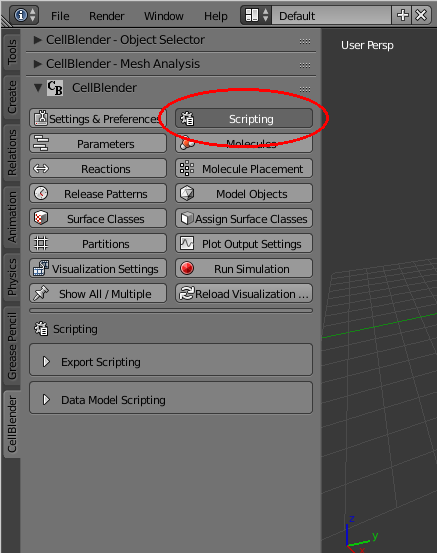The height and width of the screenshot is (553, 437).
Task: Click the Settings & Preferences button
Action: [98, 118]
